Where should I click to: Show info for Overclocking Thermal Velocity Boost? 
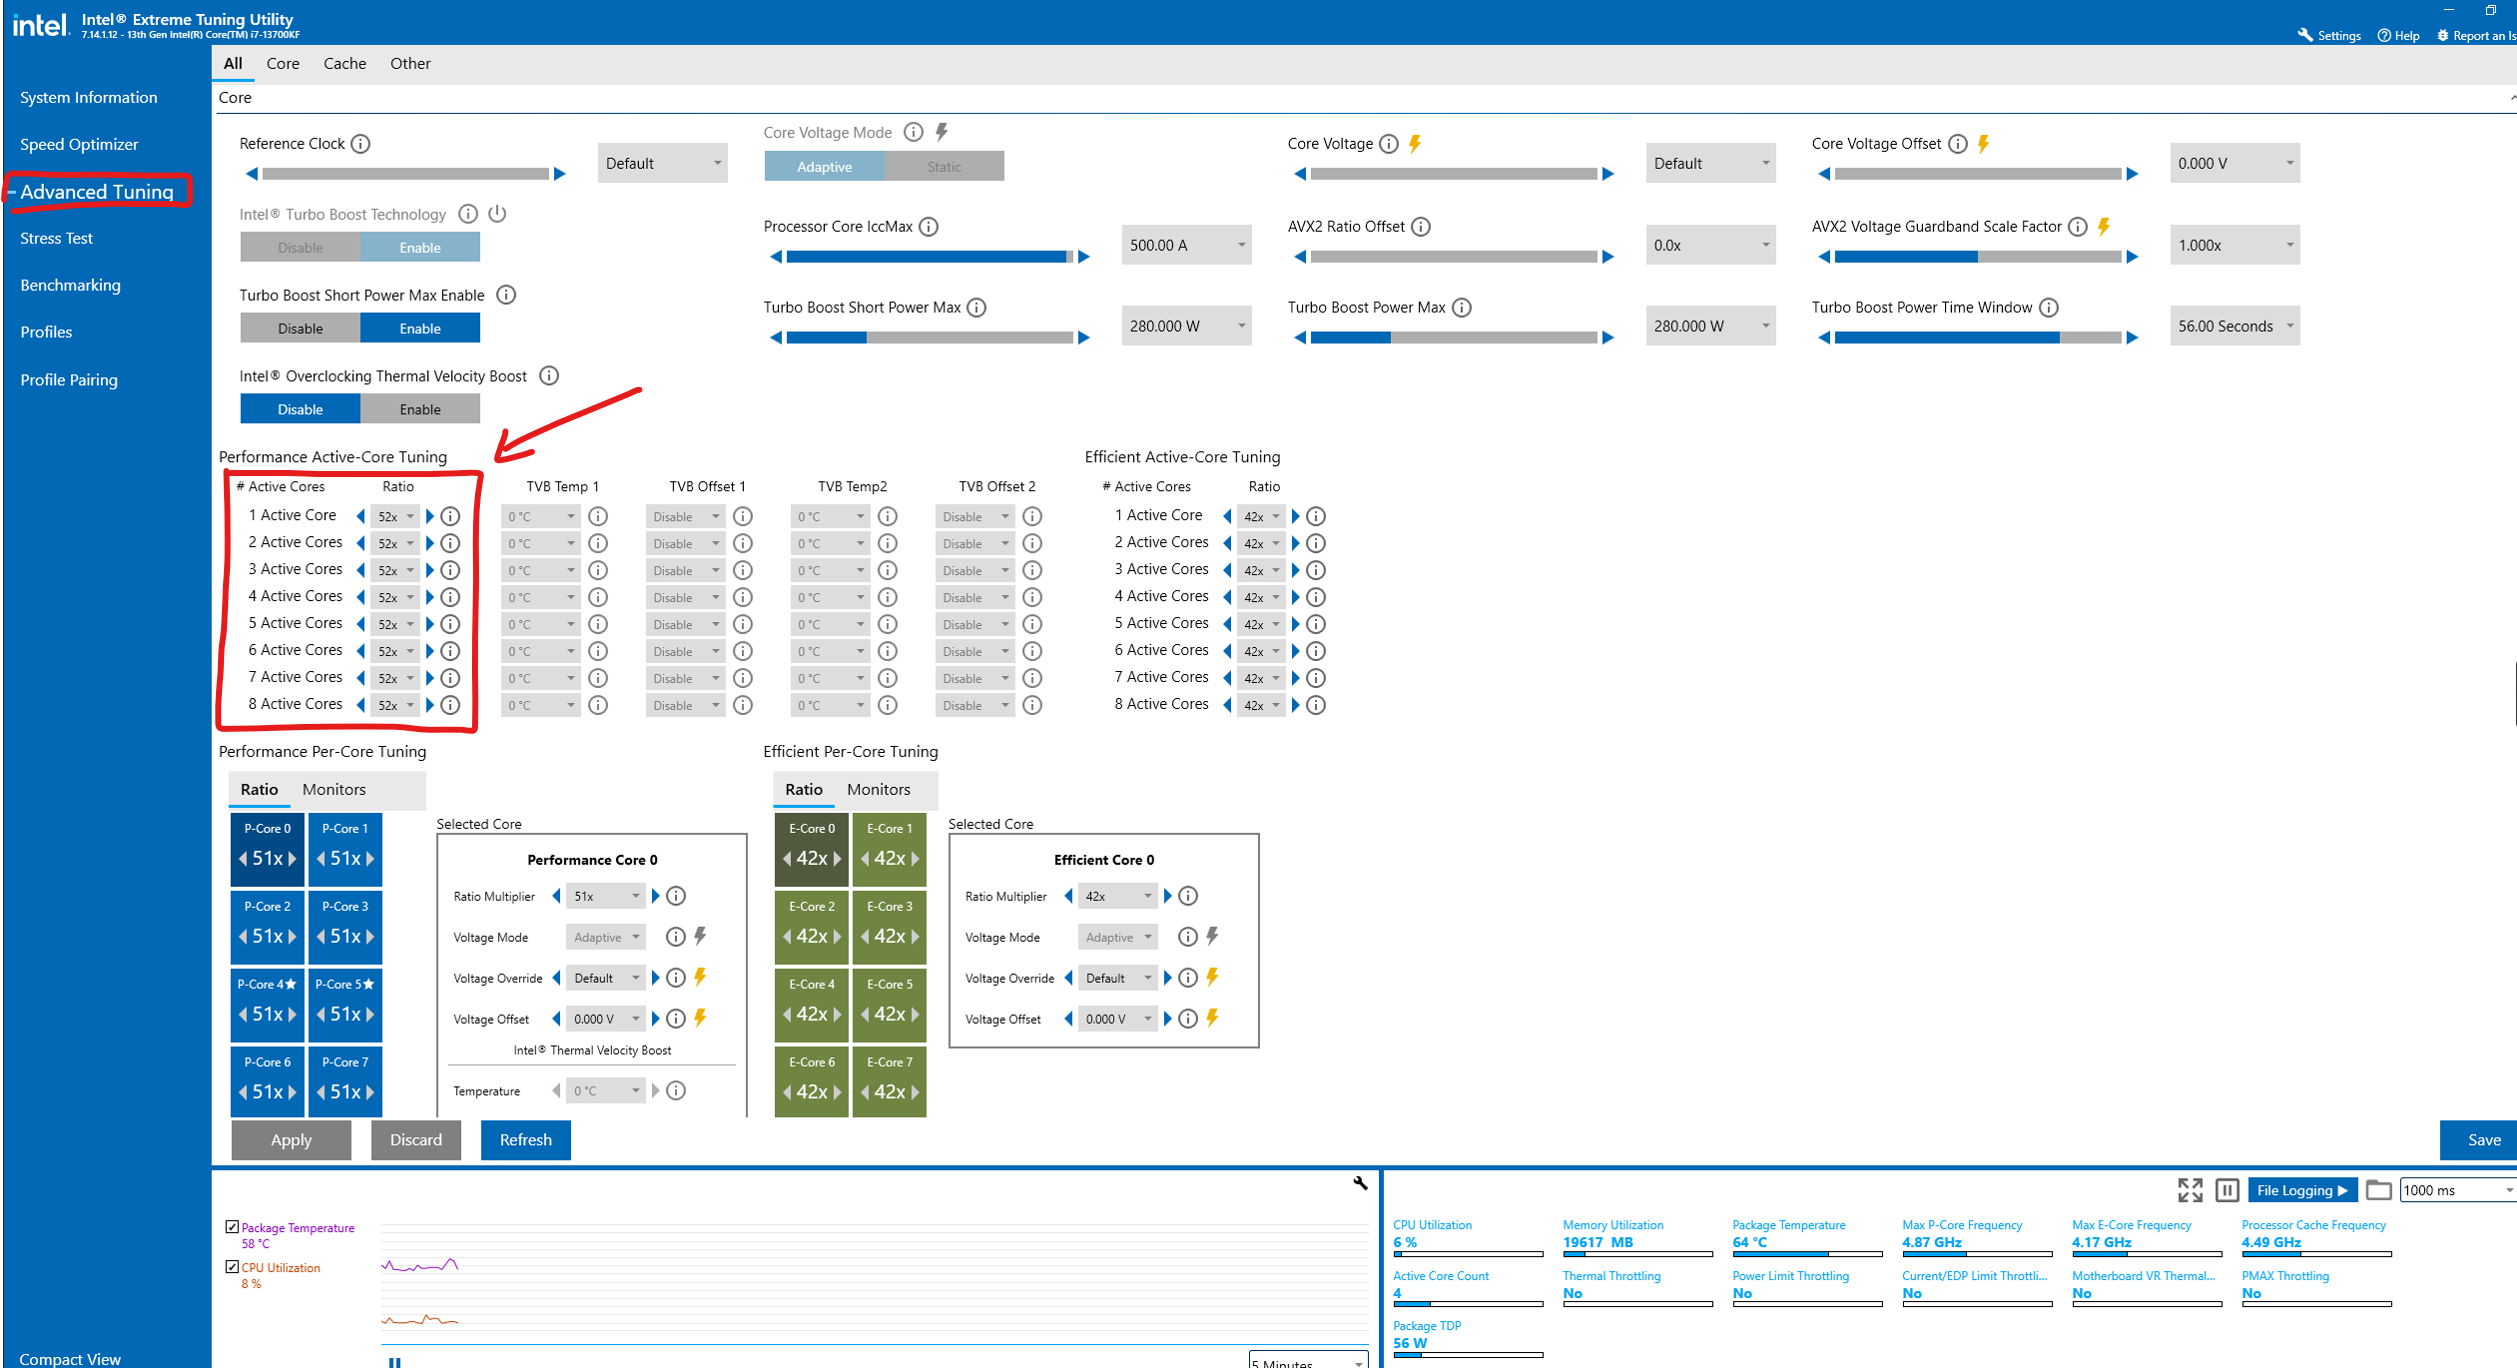tap(549, 376)
